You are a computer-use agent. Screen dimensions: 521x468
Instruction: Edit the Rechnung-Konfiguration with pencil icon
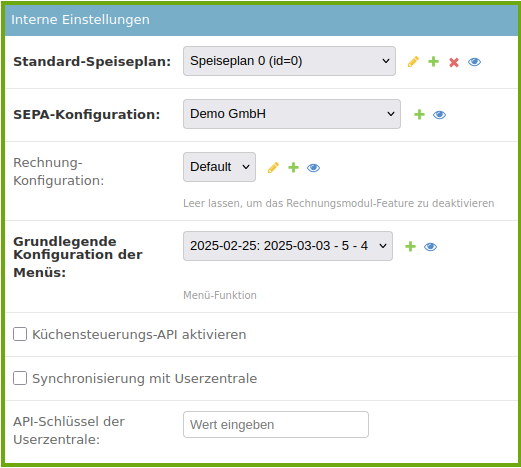273,168
